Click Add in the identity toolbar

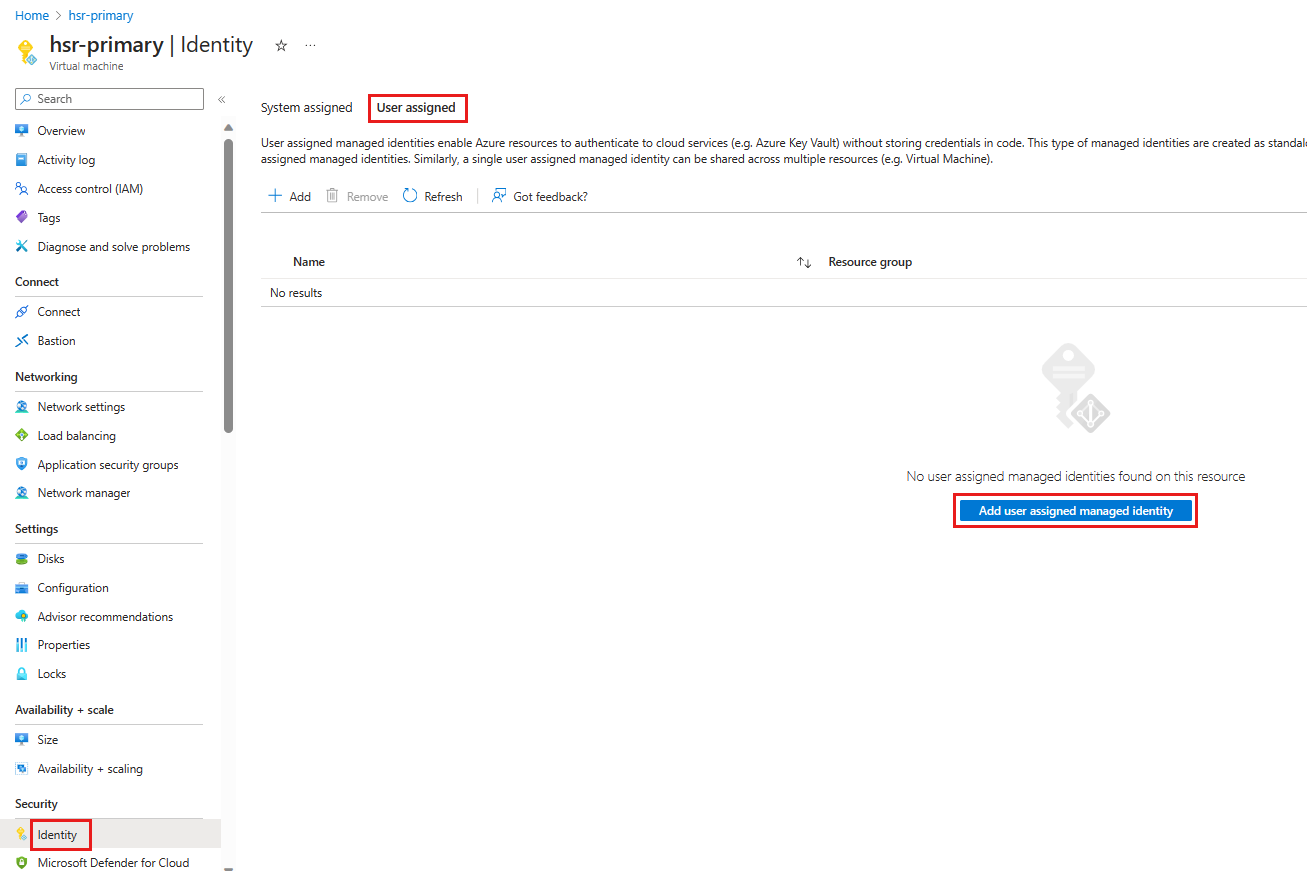290,197
